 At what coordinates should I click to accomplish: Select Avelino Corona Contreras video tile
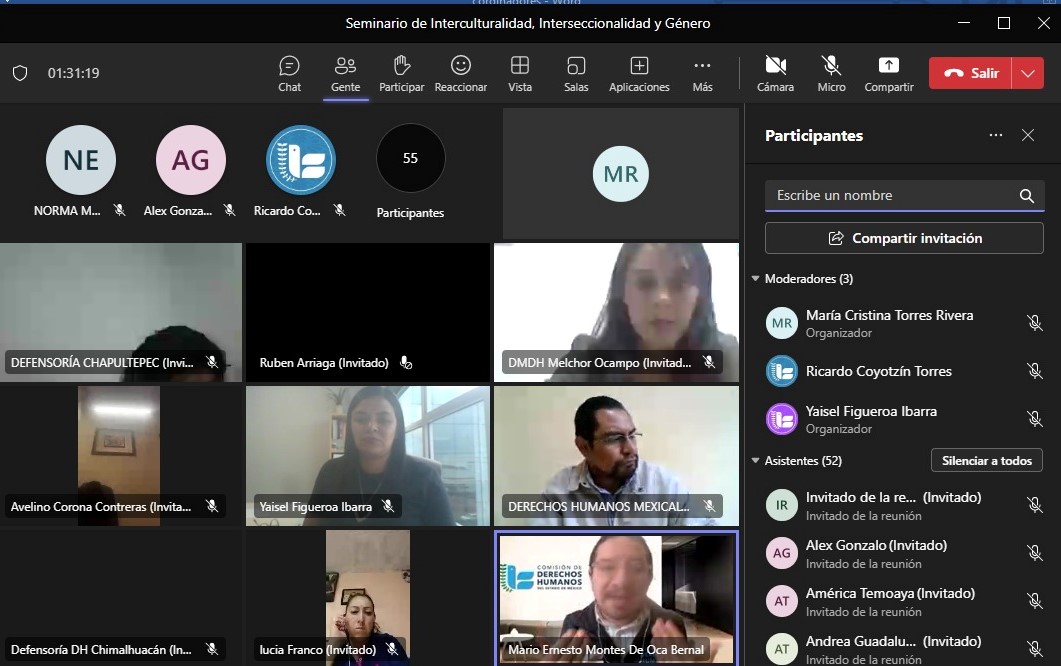coord(120,456)
